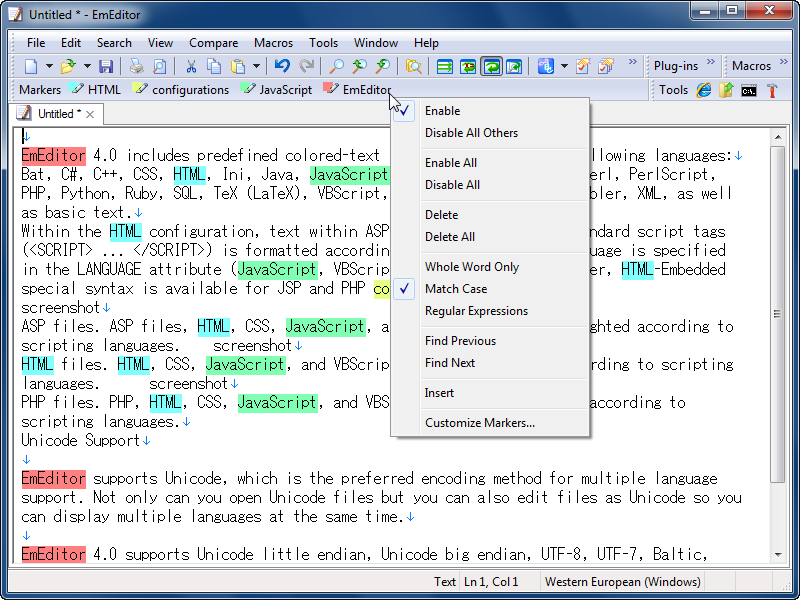The height and width of the screenshot is (600, 800).
Task: Toggle Wrap by Page toolbar button
Action: click(x=514, y=66)
